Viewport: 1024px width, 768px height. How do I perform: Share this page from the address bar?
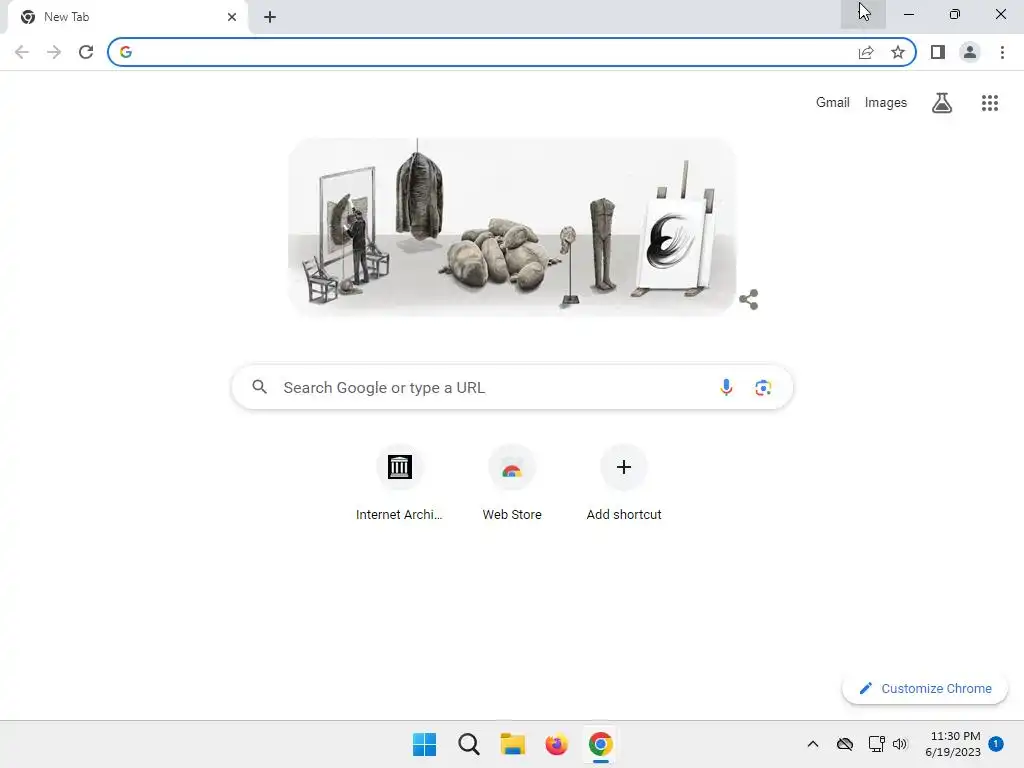point(866,52)
